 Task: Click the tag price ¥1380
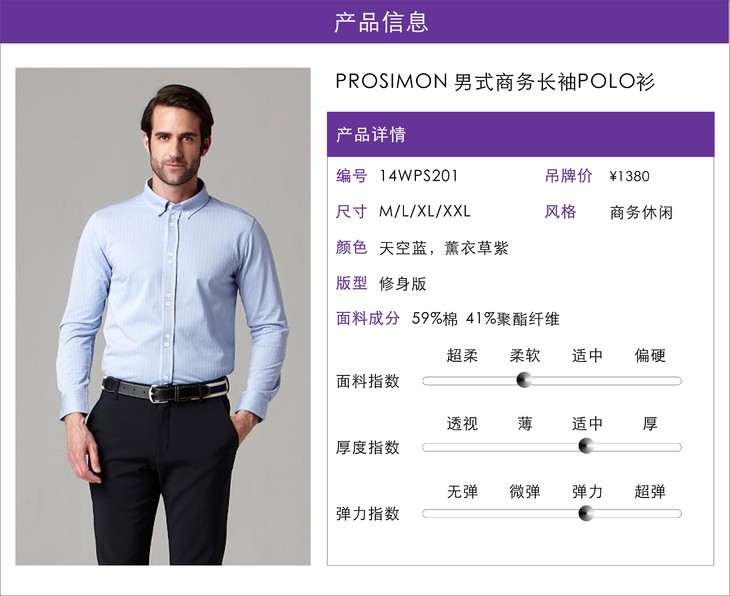click(629, 176)
